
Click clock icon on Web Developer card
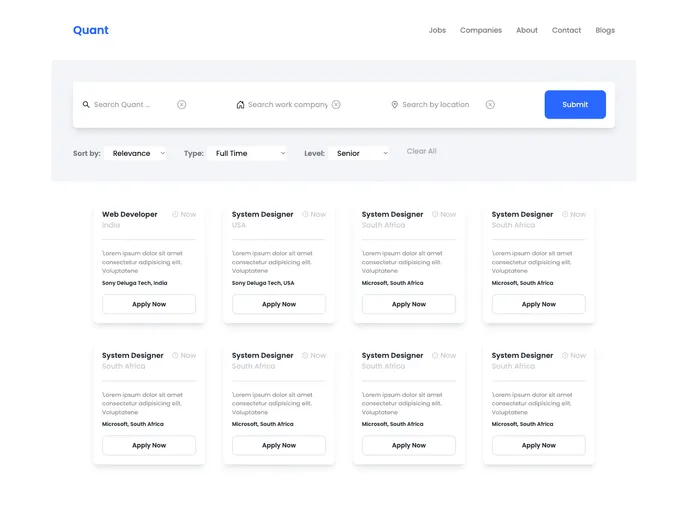pyautogui.click(x=175, y=214)
